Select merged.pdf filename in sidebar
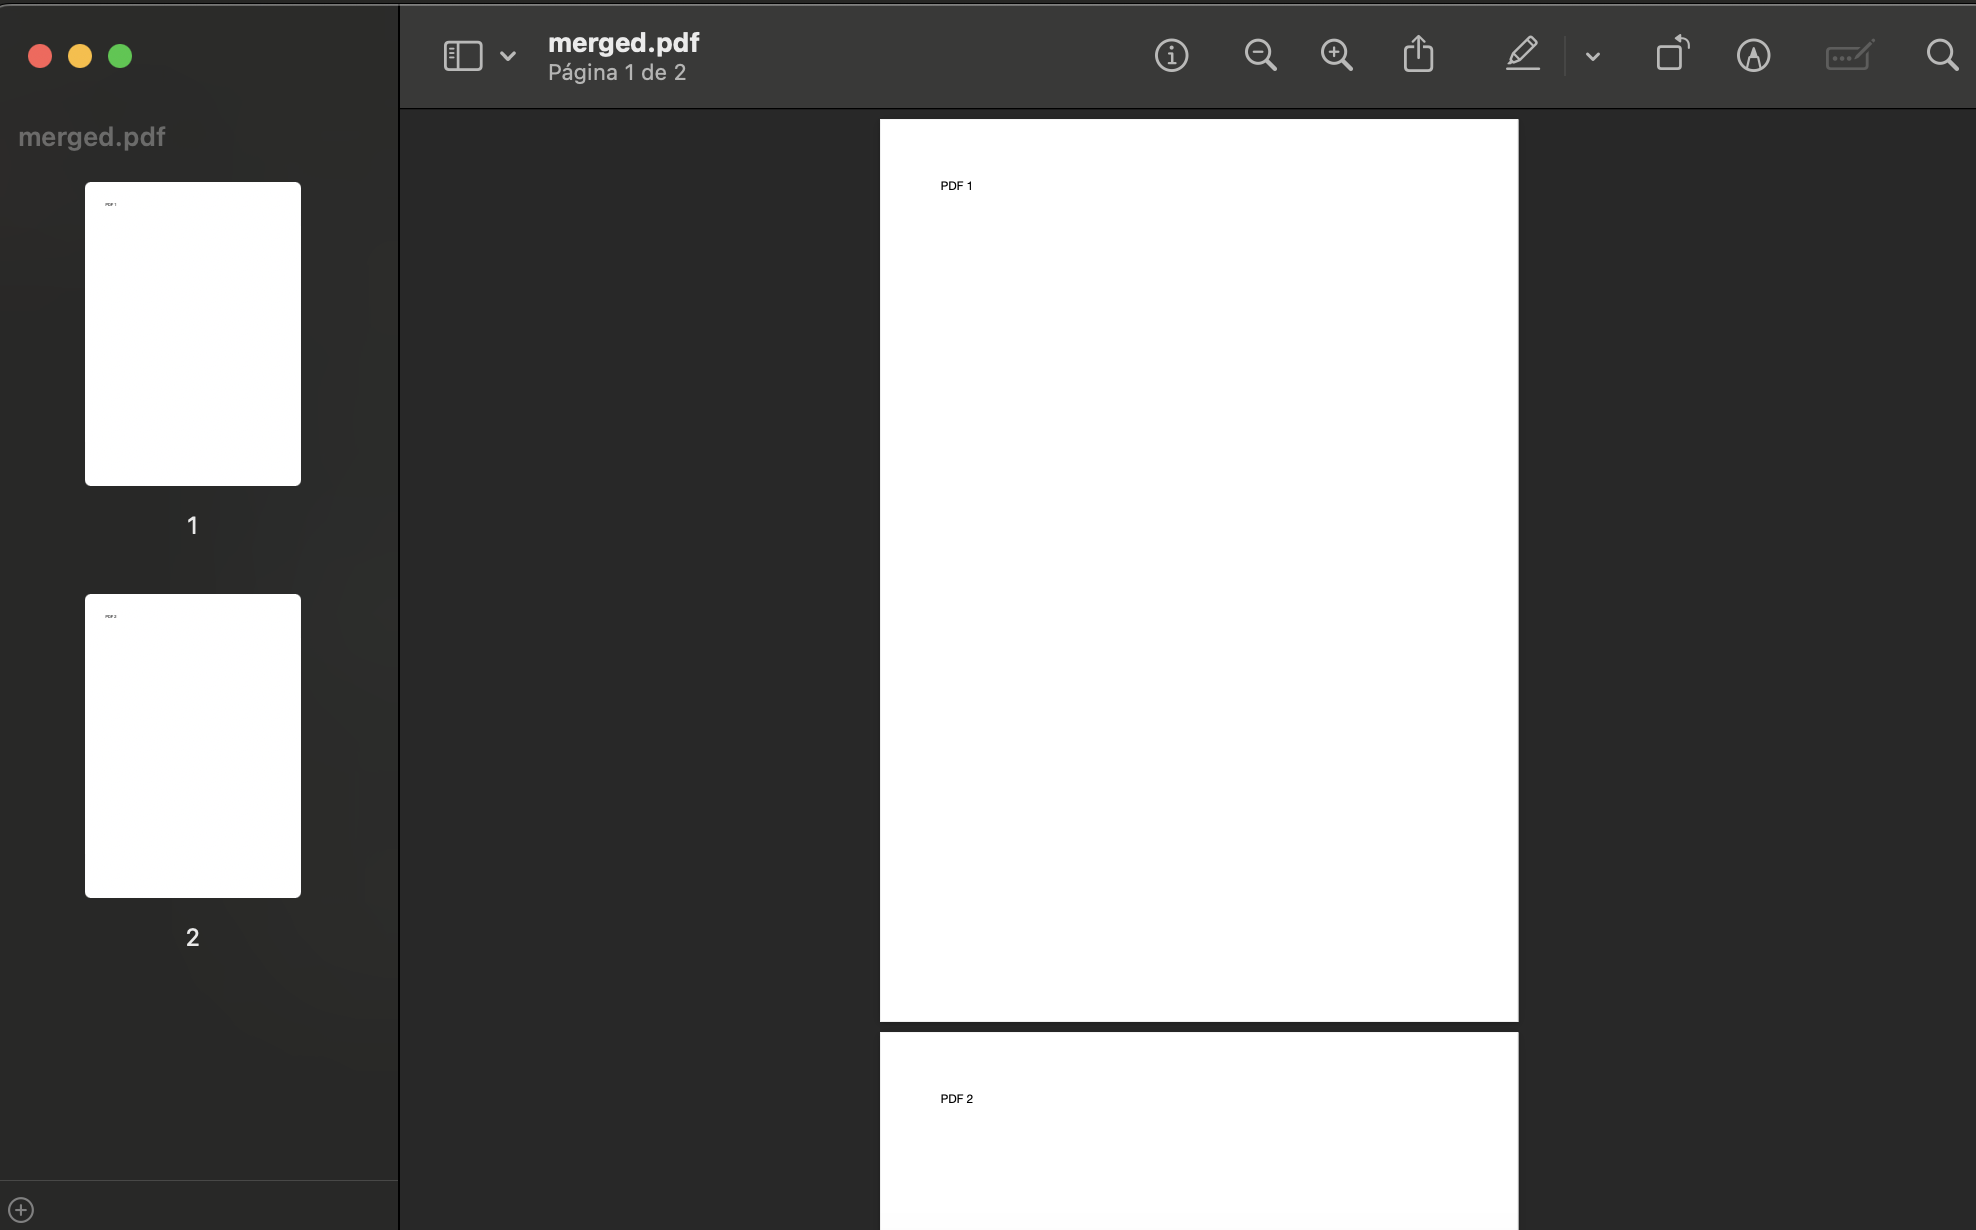Image resolution: width=1976 pixels, height=1230 pixels. (x=92, y=136)
